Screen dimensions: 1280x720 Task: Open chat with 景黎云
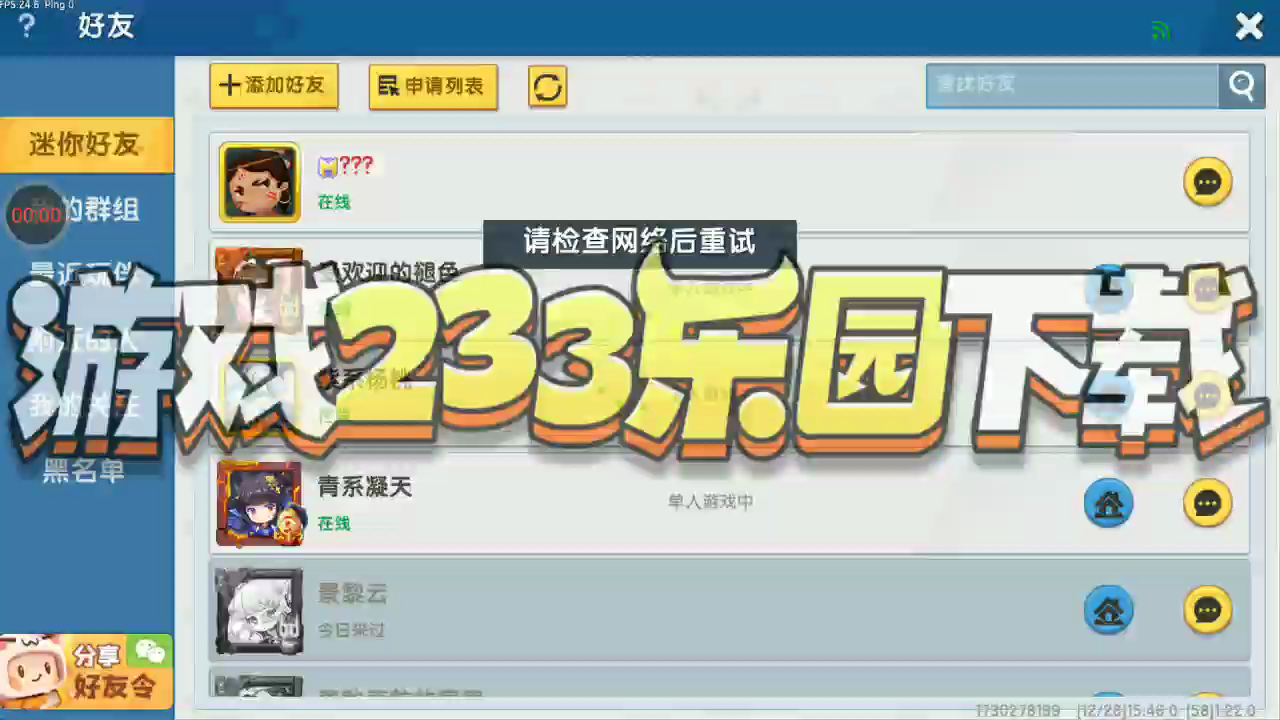tap(1207, 609)
